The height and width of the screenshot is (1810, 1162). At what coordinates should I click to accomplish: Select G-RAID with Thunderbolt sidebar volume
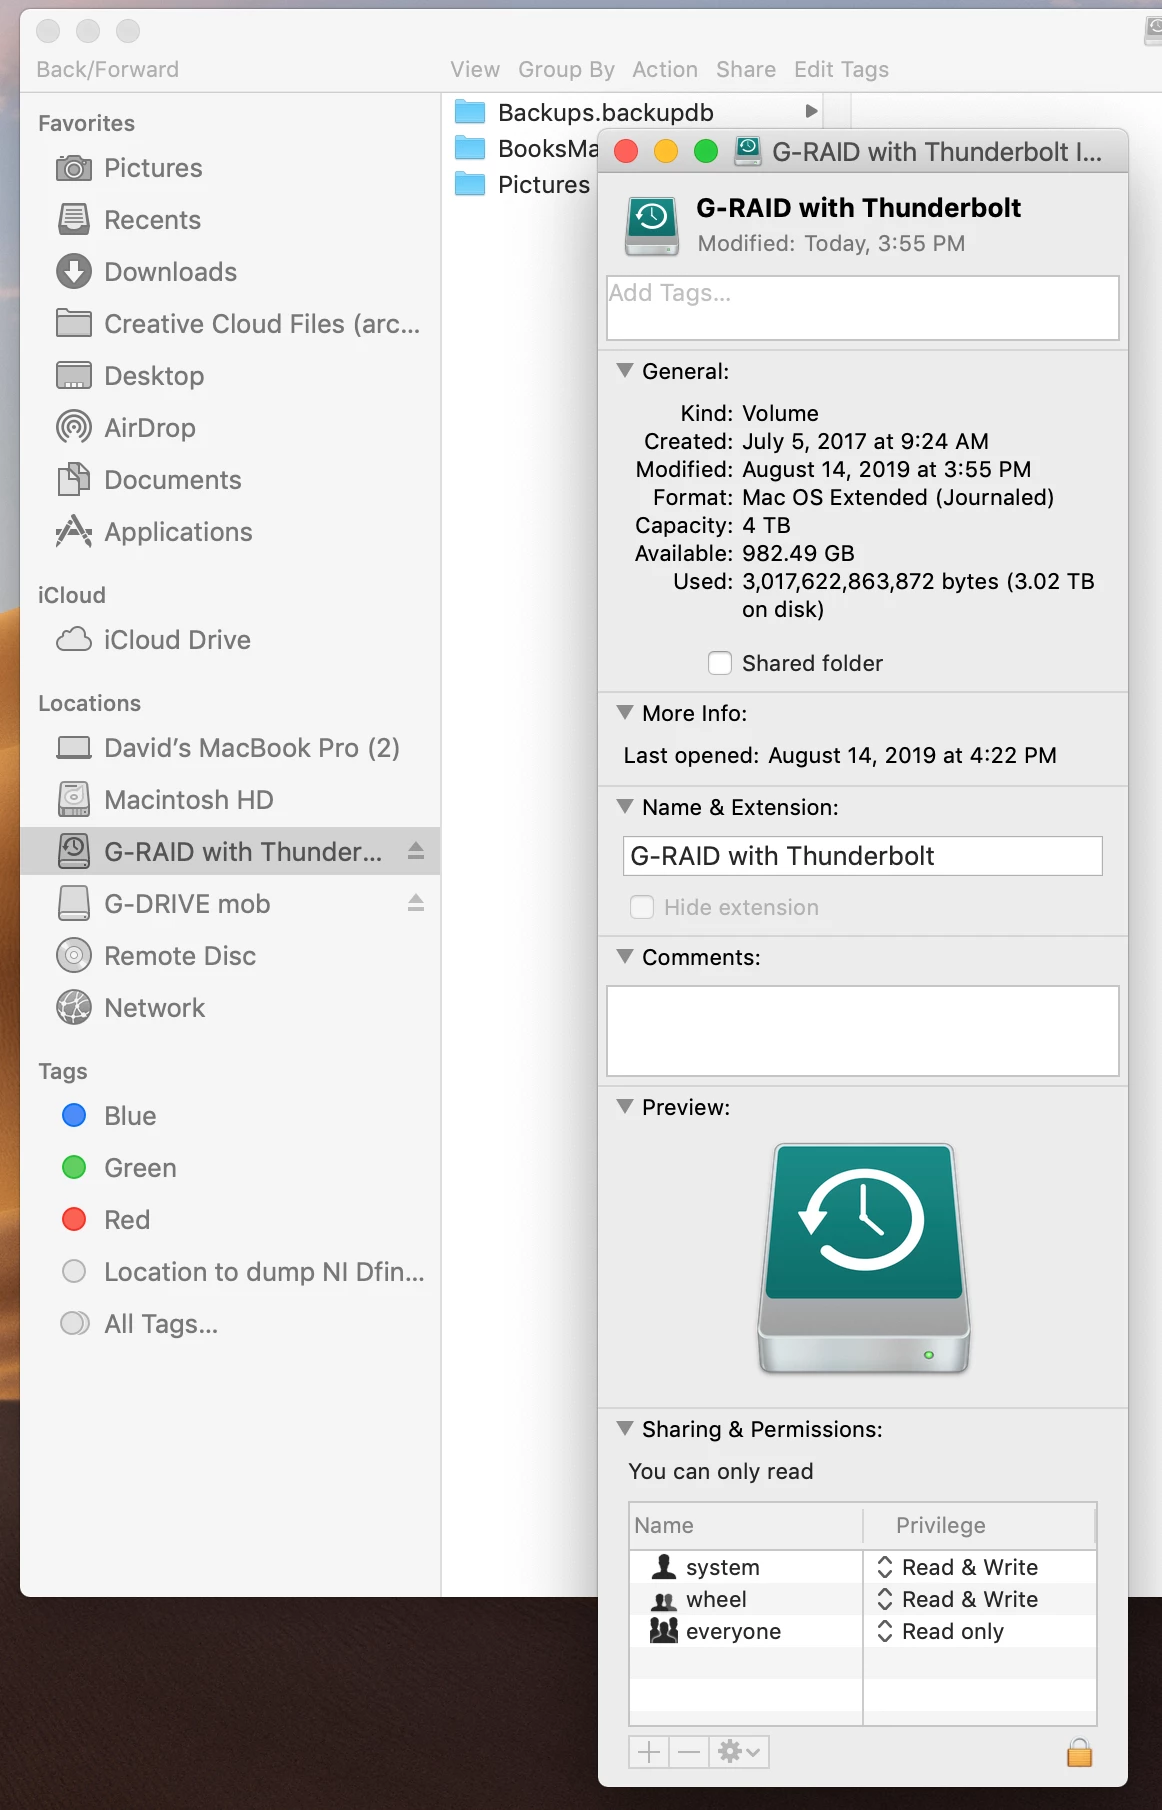point(230,852)
